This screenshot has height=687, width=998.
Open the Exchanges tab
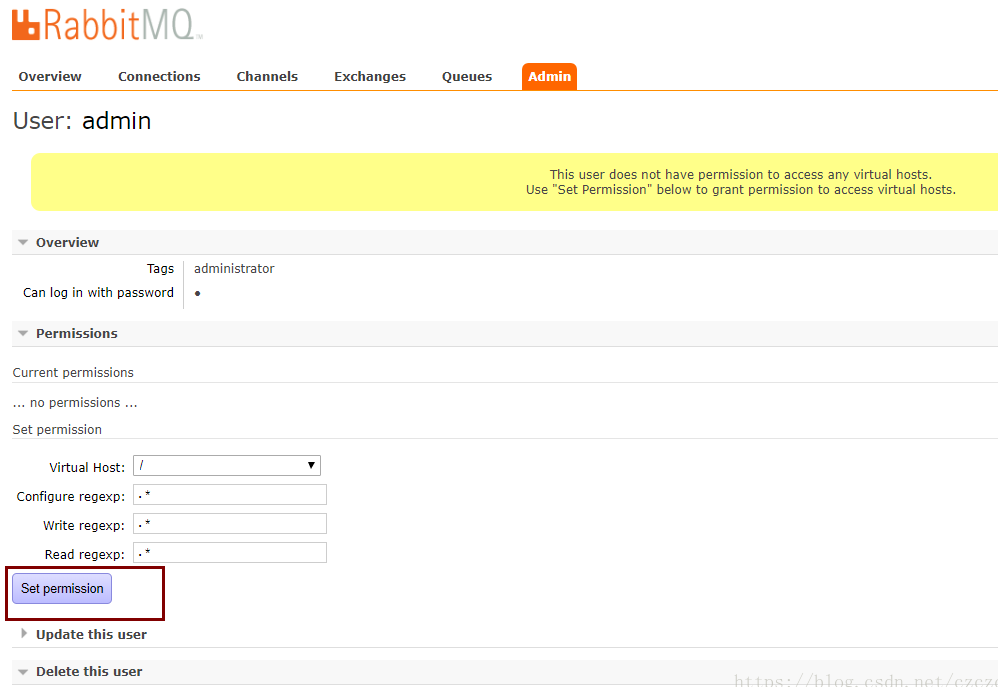click(x=370, y=76)
